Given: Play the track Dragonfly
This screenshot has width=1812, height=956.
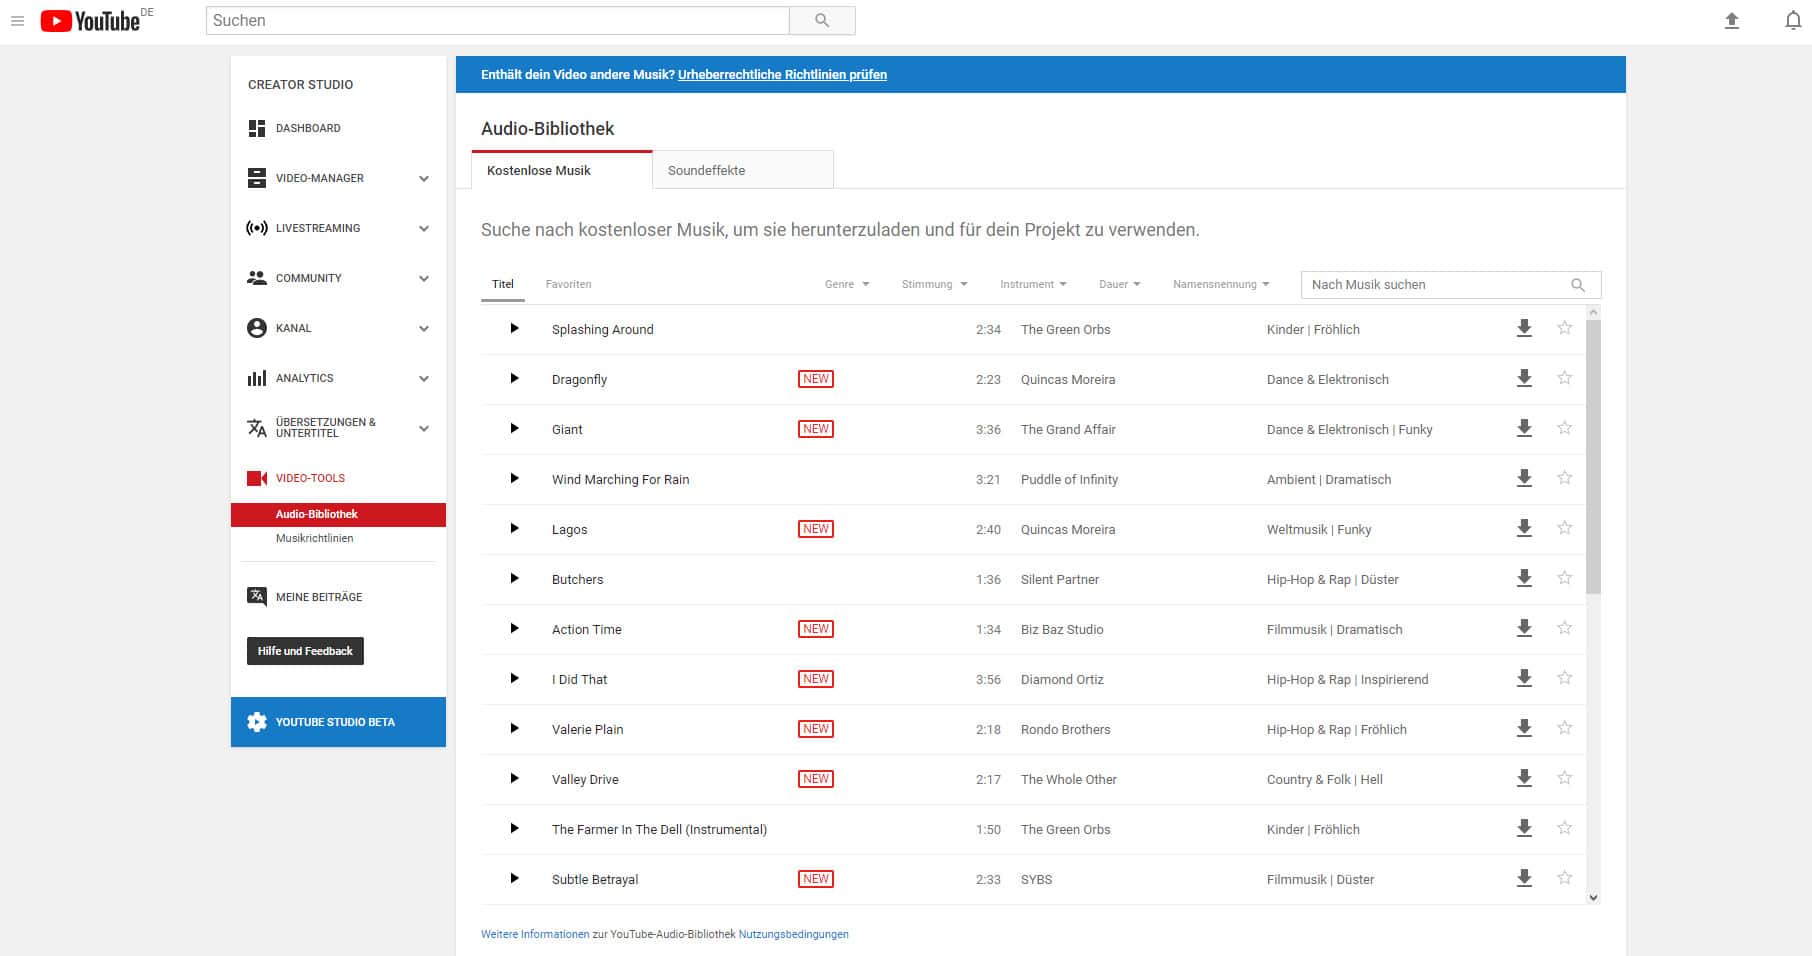Looking at the screenshot, I should [x=514, y=378].
